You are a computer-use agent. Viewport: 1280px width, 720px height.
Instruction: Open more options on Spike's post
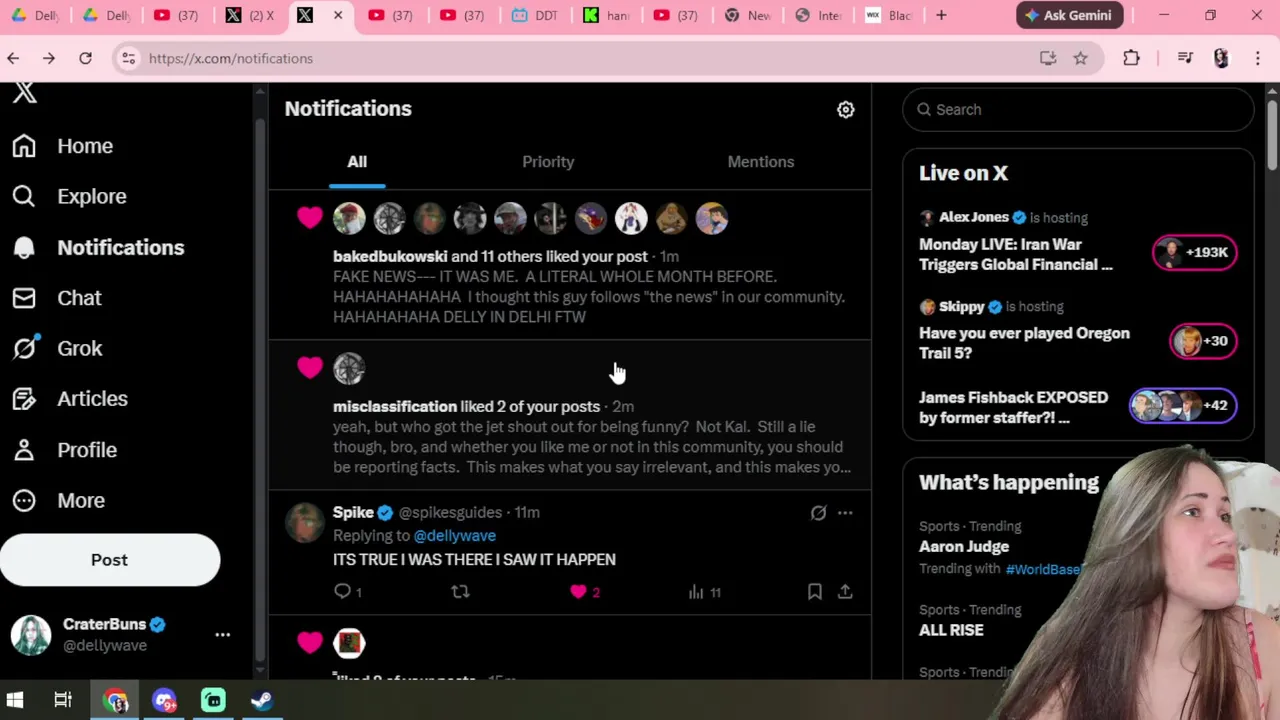pyautogui.click(x=845, y=513)
